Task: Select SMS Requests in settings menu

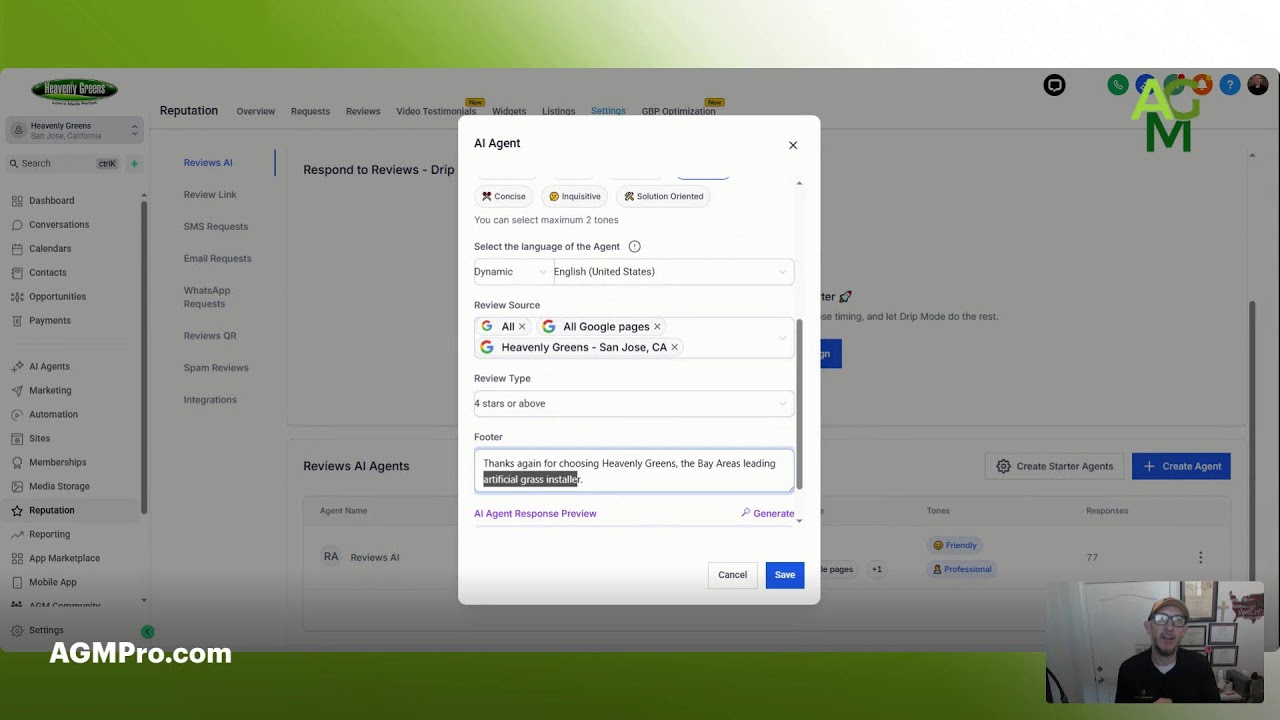Action: click(x=216, y=227)
